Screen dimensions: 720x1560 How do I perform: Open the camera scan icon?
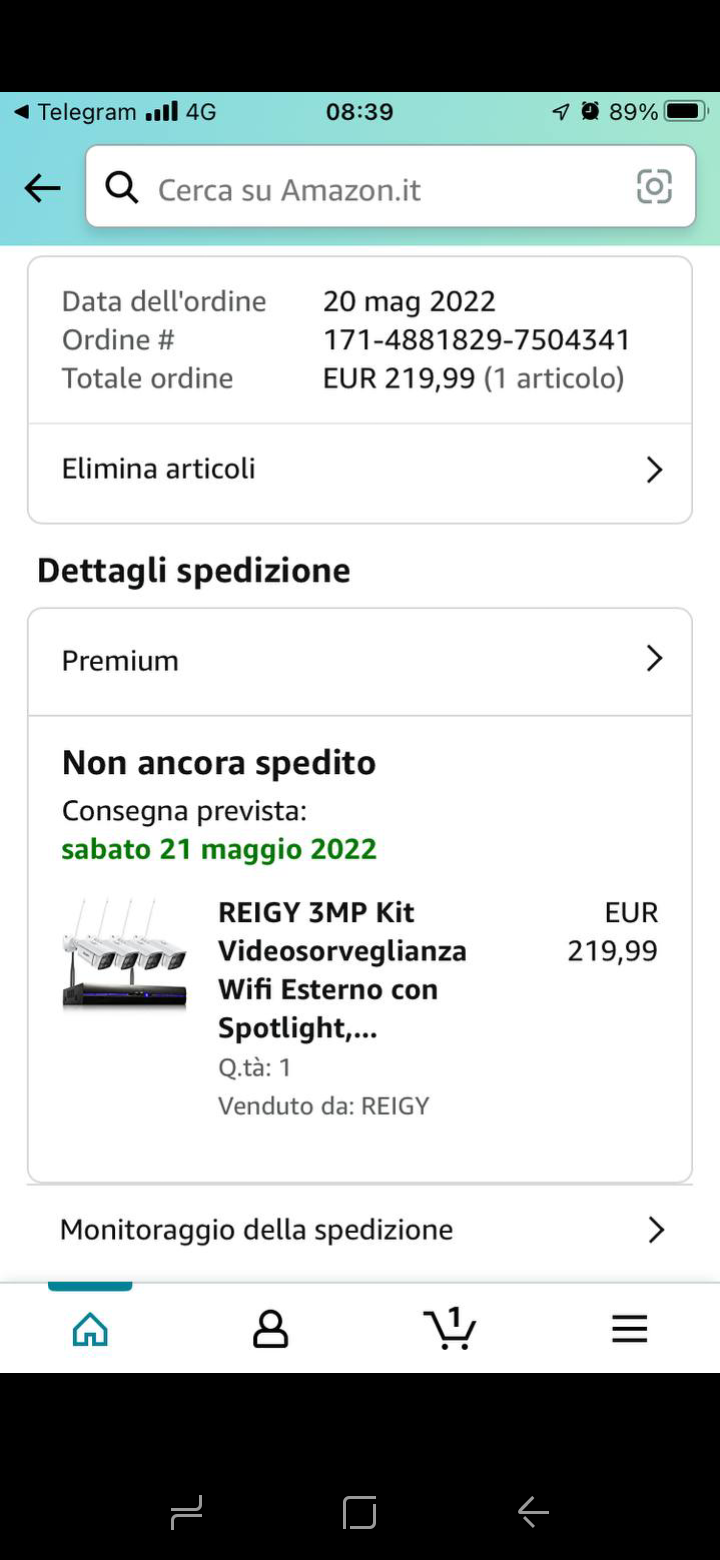(x=654, y=187)
